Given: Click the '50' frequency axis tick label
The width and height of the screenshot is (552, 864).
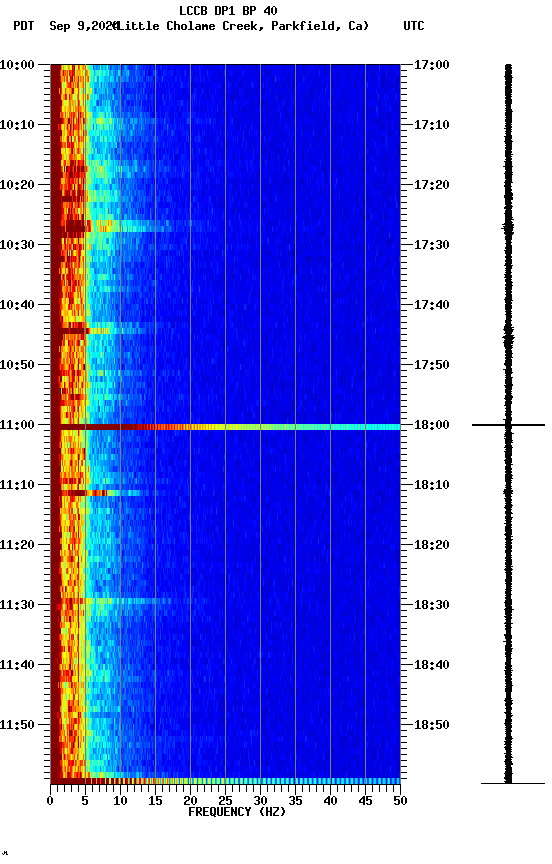Looking at the screenshot, I should click(x=401, y=802).
